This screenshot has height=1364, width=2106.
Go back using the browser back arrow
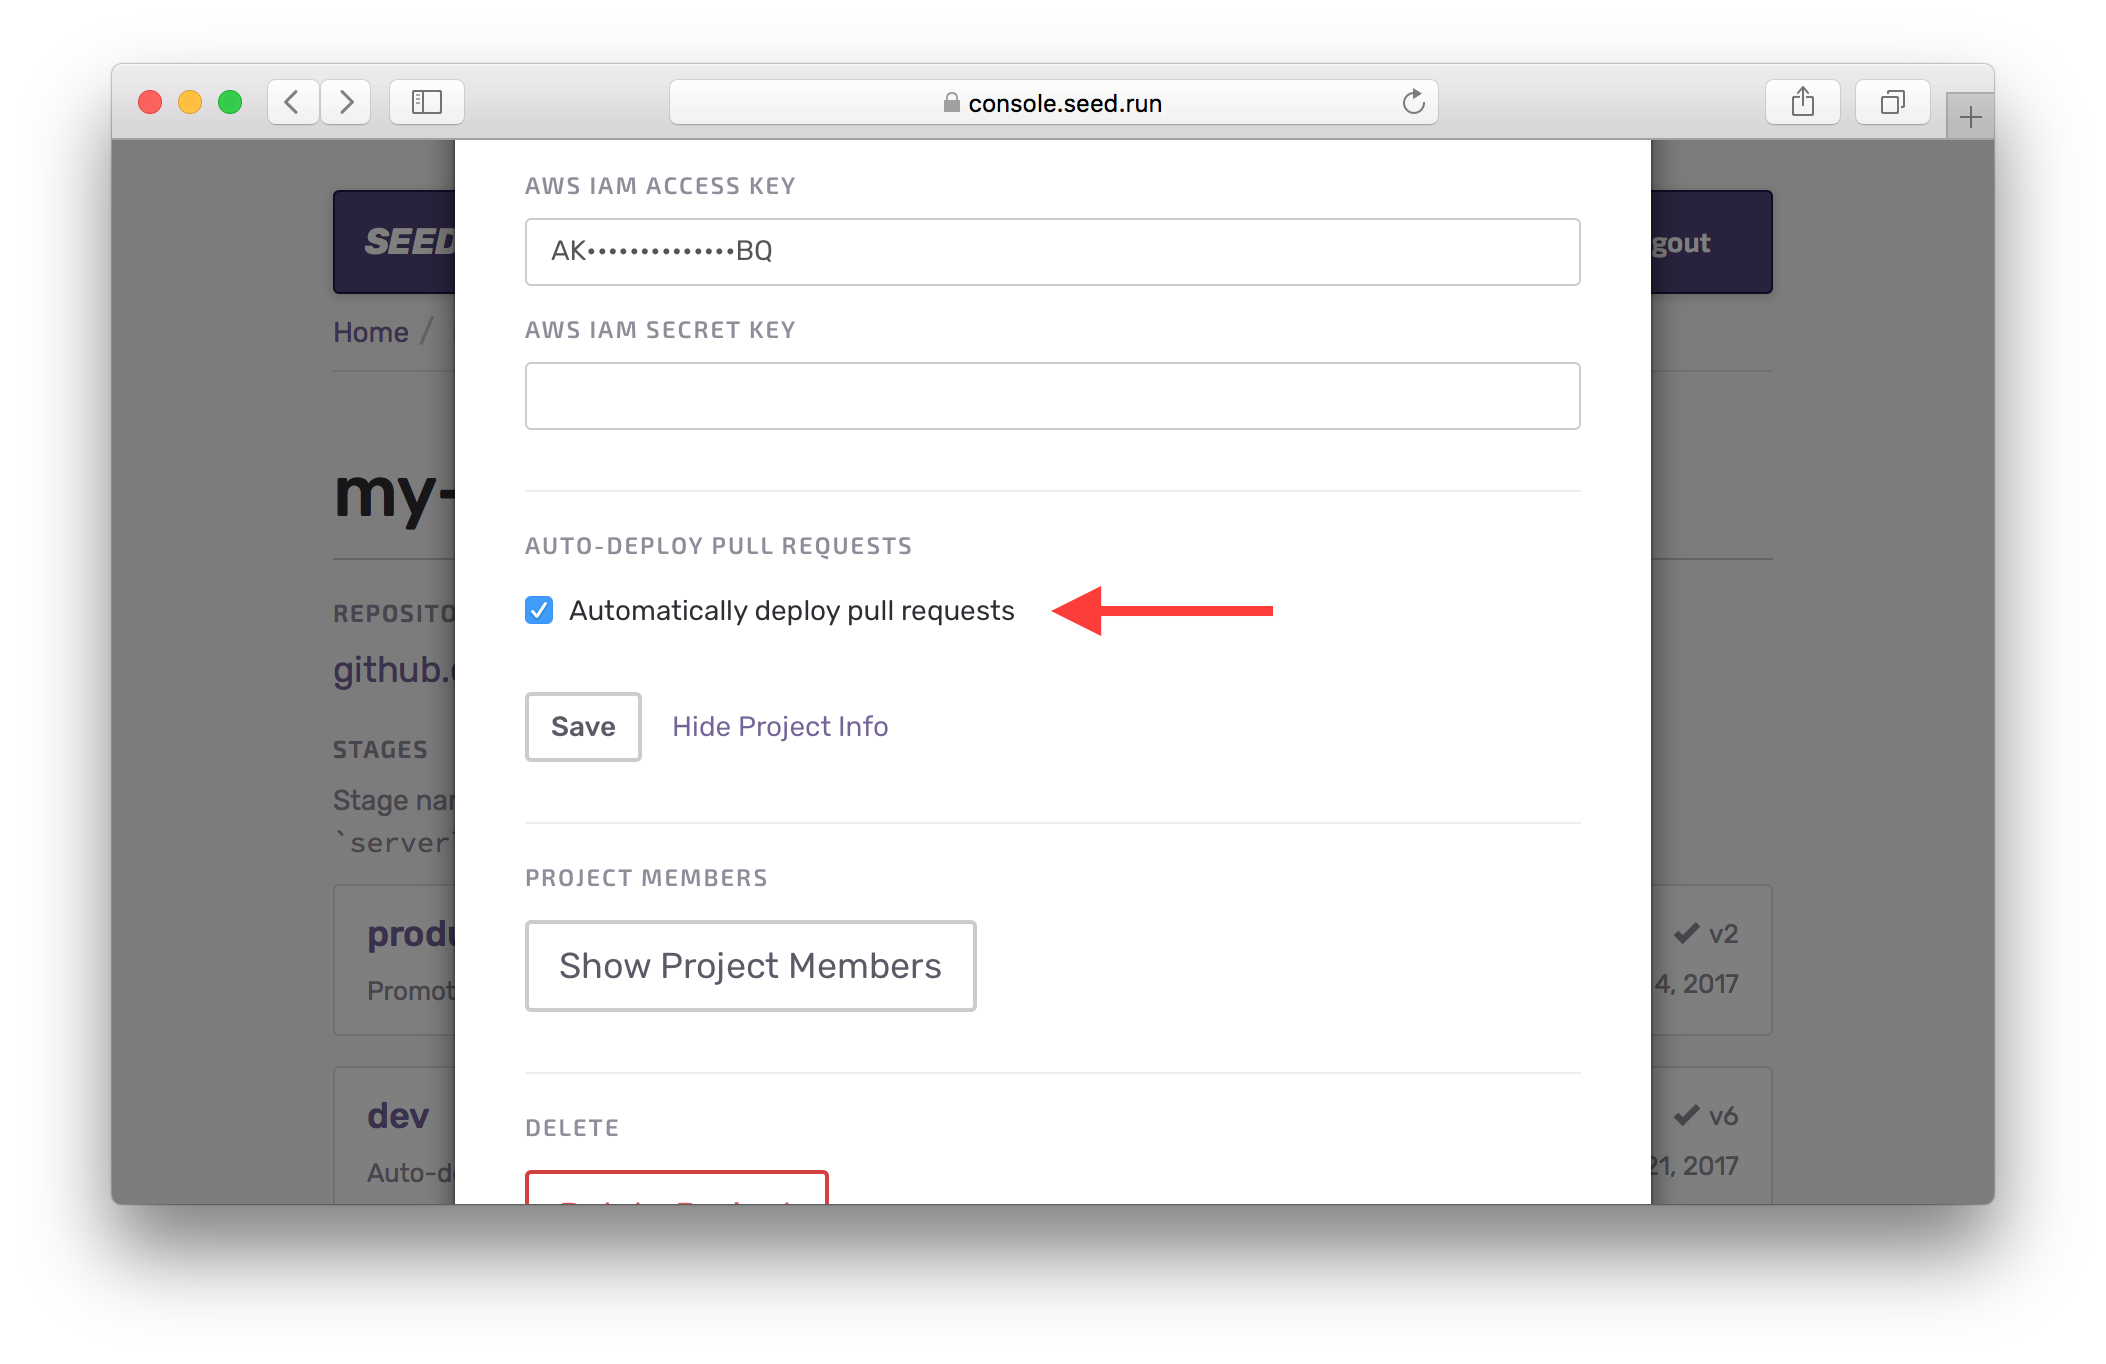(292, 102)
